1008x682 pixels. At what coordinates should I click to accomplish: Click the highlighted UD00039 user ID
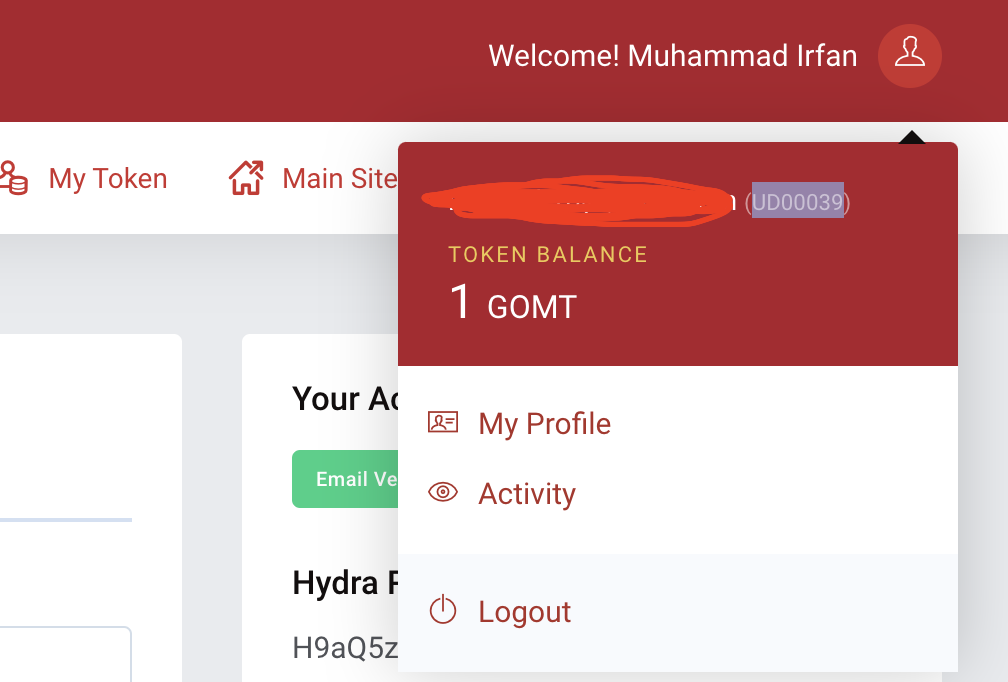pyautogui.click(x=797, y=203)
